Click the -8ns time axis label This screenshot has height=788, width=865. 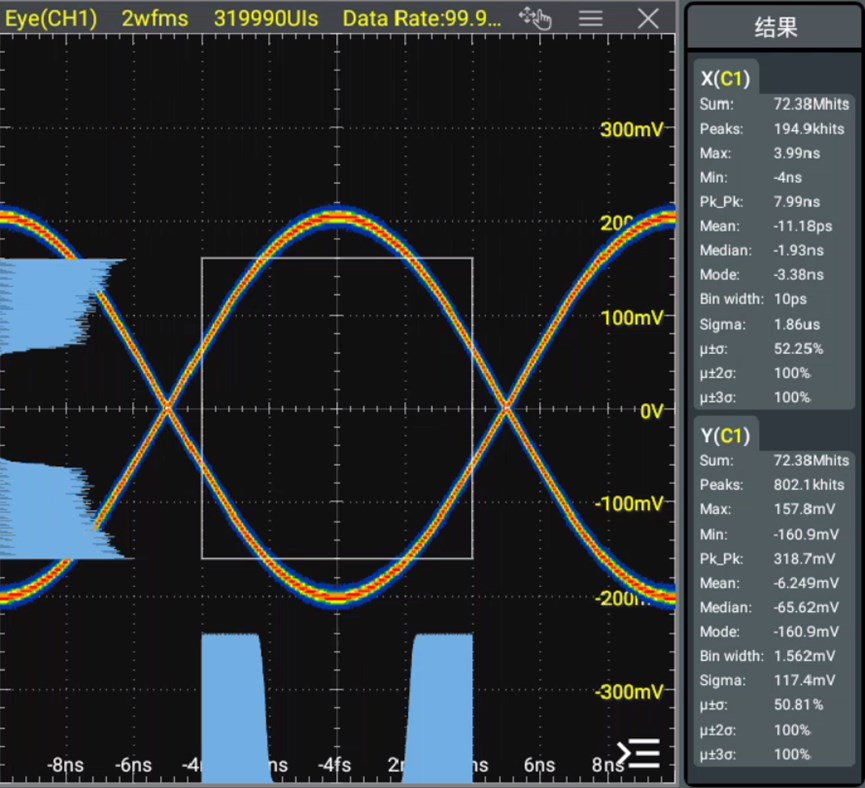(65, 765)
